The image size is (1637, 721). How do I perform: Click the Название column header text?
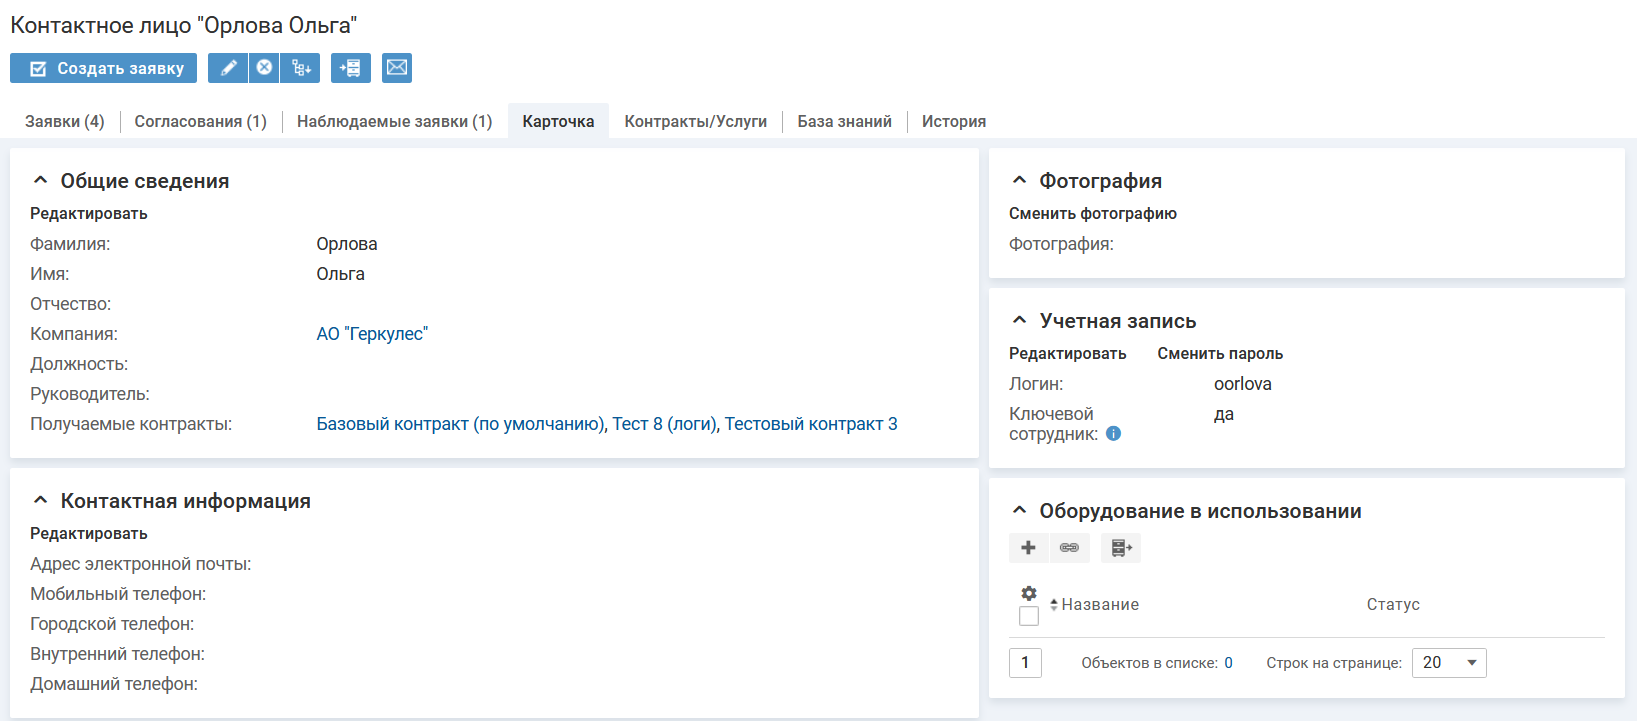pyautogui.click(x=1100, y=605)
